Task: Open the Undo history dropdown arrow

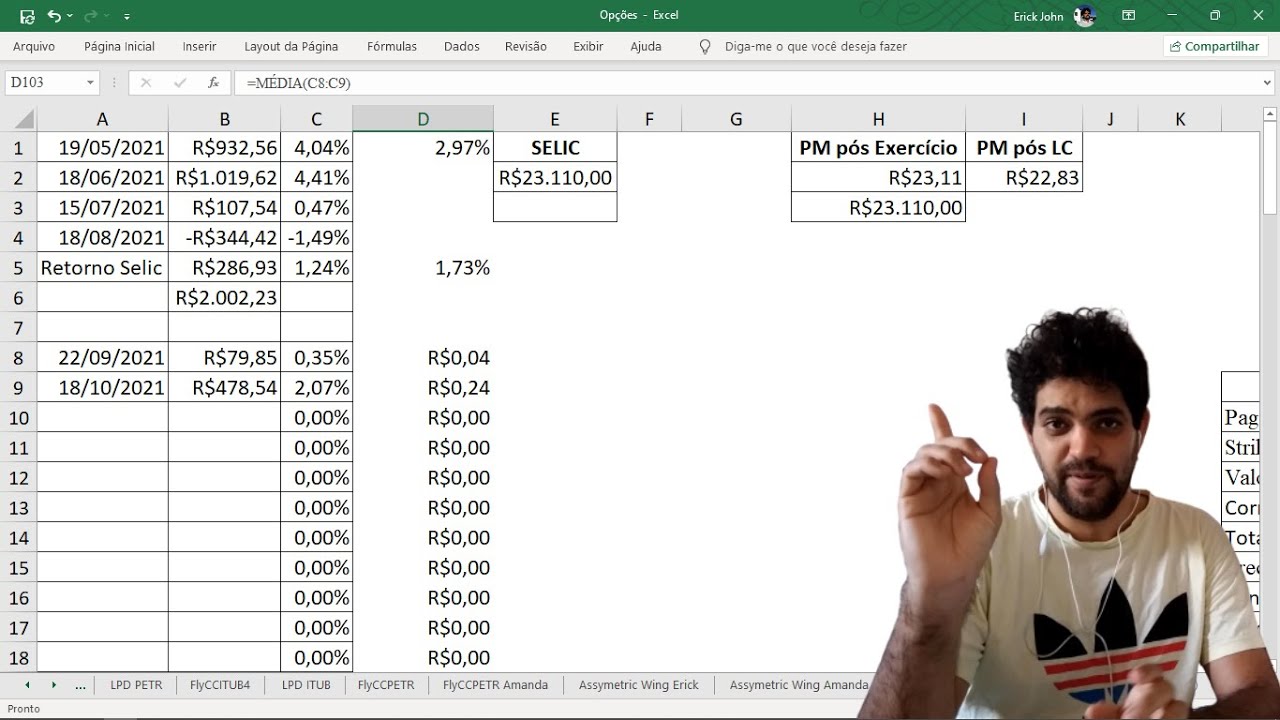Action: click(69, 16)
